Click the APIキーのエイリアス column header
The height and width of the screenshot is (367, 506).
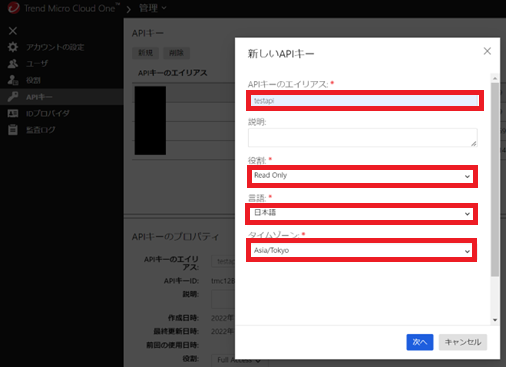click(173, 73)
